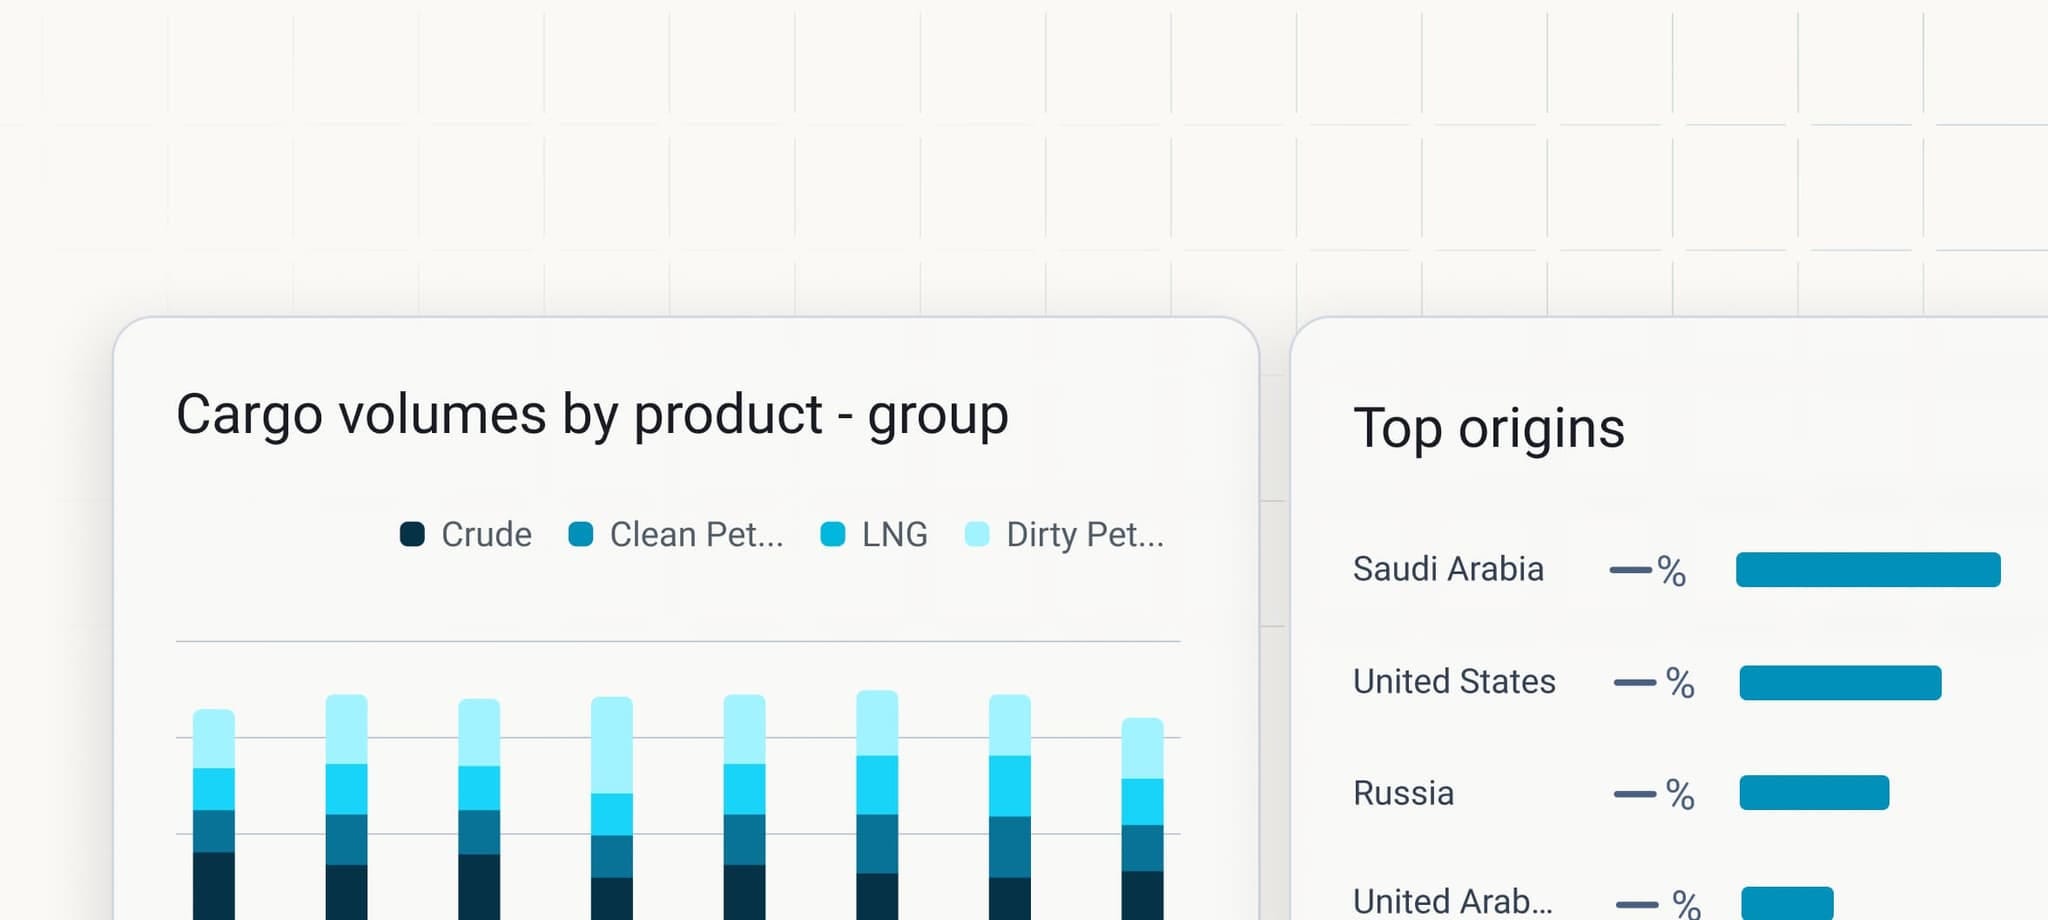Click the fourth stacked bar's Dirty Pet segment
The width and height of the screenshot is (2048, 920).
pyautogui.click(x=612, y=745)
